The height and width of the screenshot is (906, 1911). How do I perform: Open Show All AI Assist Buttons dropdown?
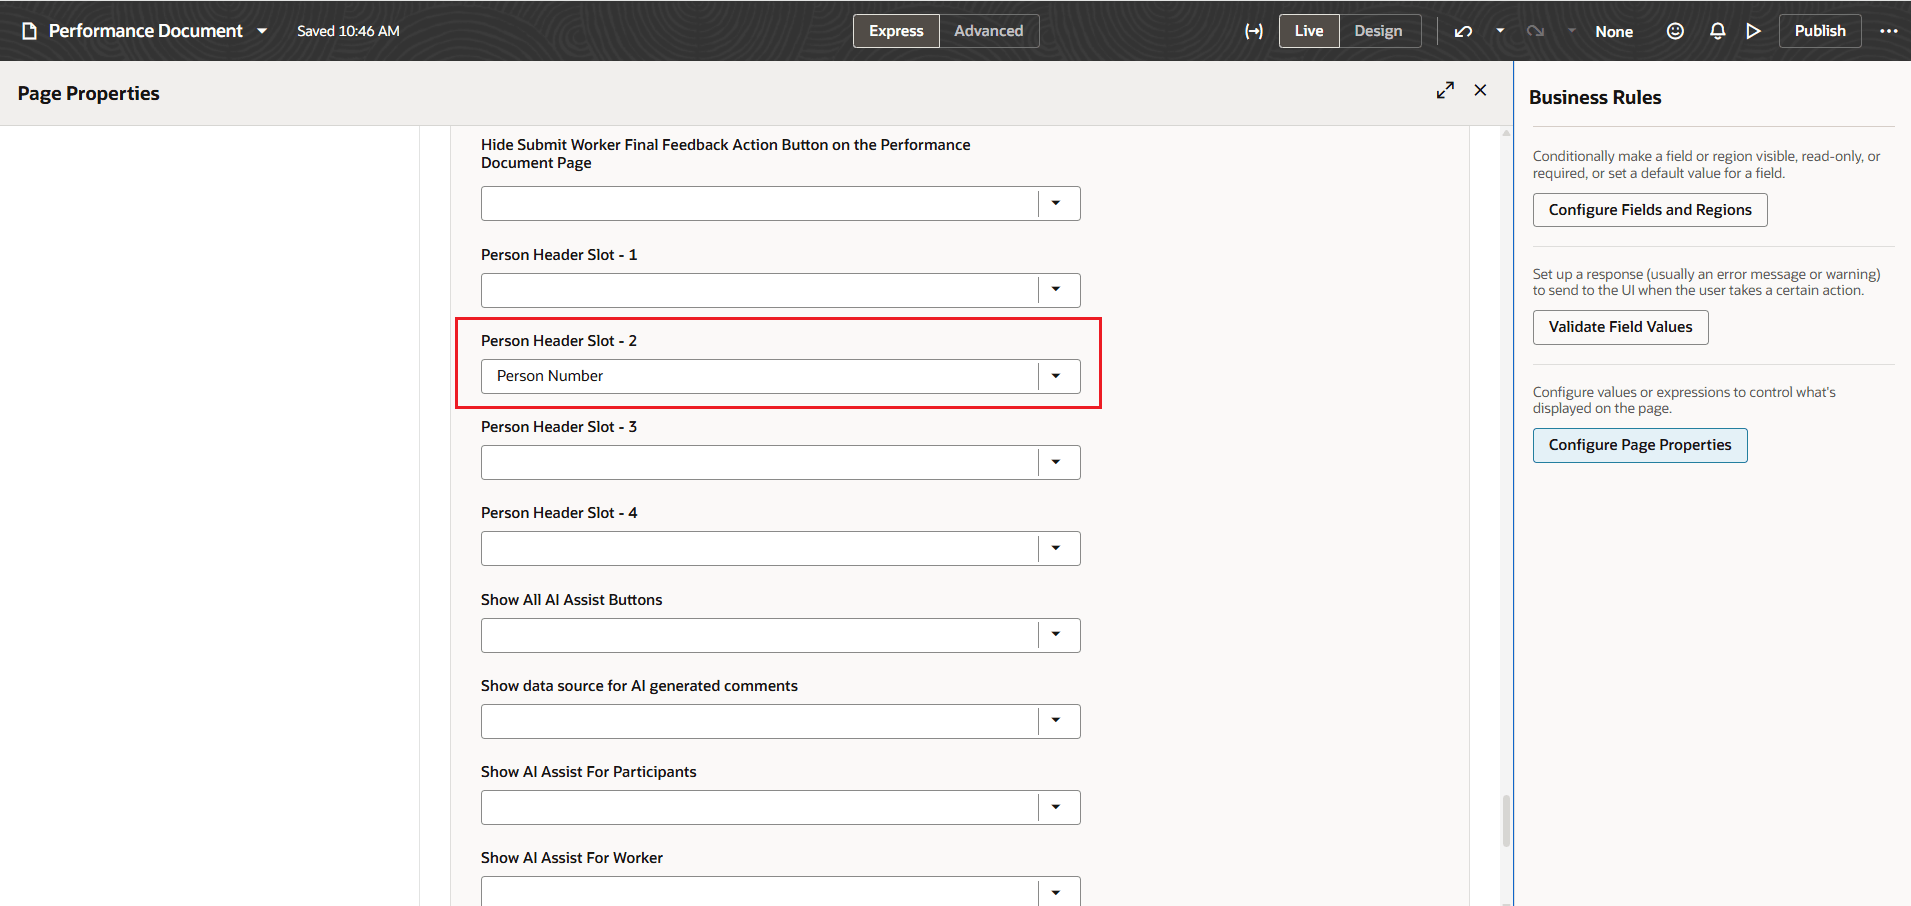pos(1057,635)
